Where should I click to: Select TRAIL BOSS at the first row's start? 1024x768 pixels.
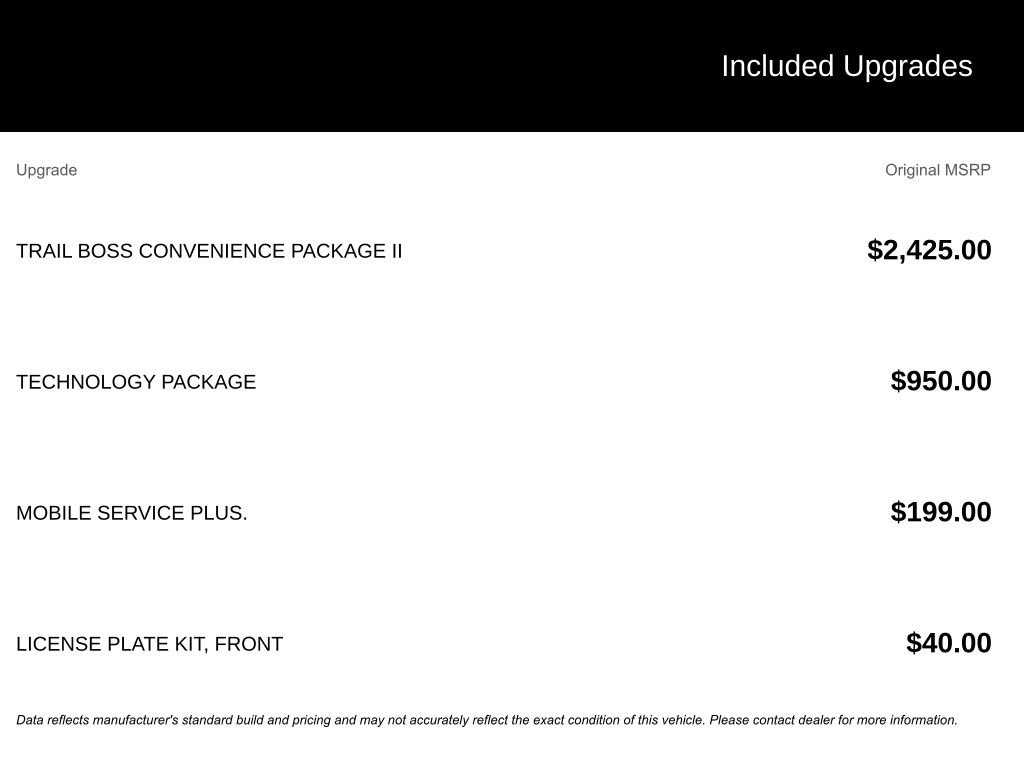click(x=75, y=251)
